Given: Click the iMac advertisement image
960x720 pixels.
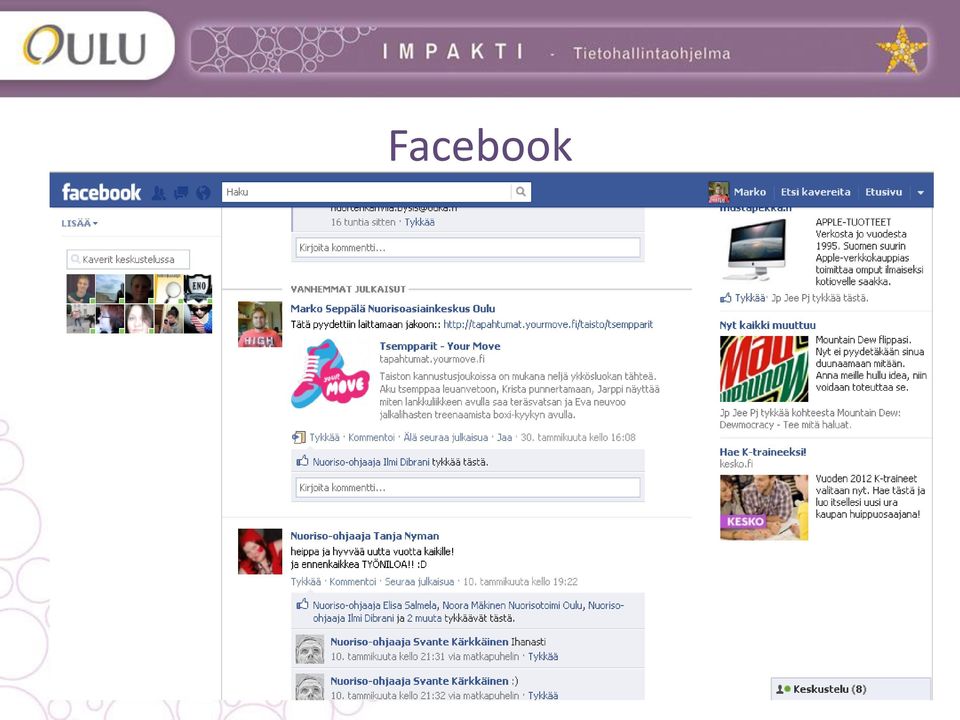Looking at the screenshot, I should click(x=757, y=250).
